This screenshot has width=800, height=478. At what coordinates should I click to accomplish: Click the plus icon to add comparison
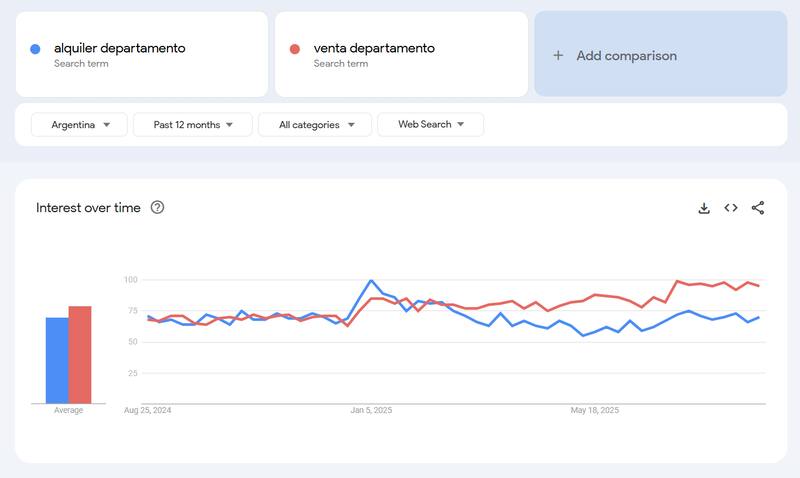(x=558, y=56)
